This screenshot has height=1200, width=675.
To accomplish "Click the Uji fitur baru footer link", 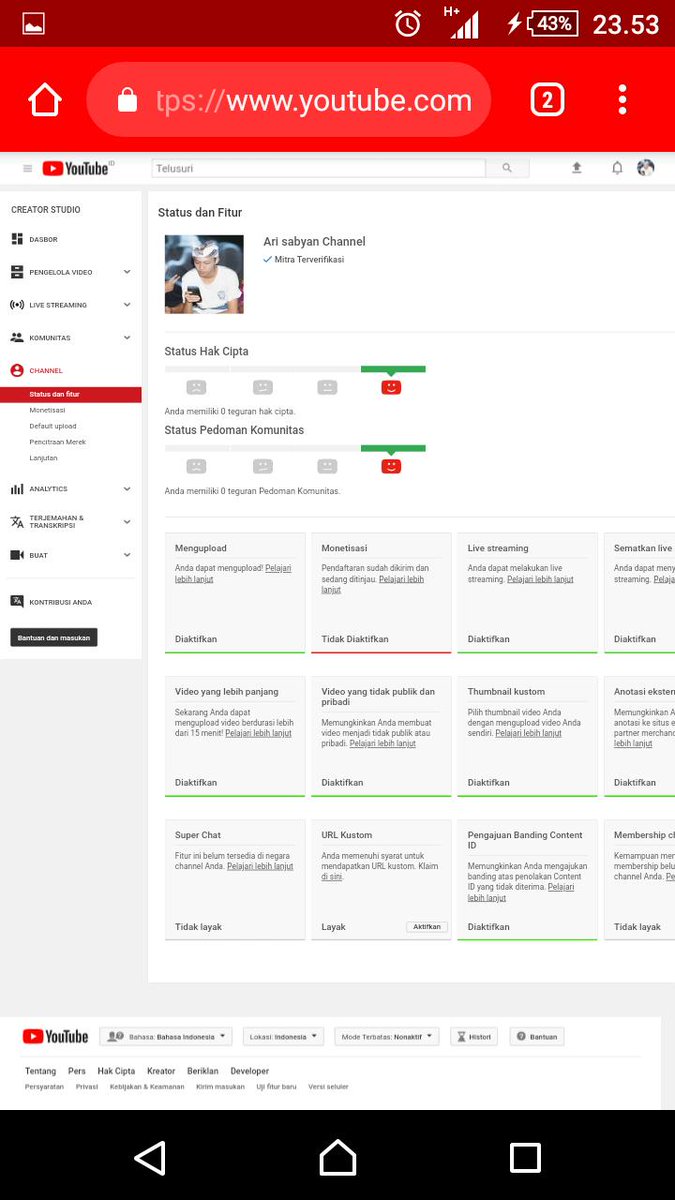I will click(276, 1087).
